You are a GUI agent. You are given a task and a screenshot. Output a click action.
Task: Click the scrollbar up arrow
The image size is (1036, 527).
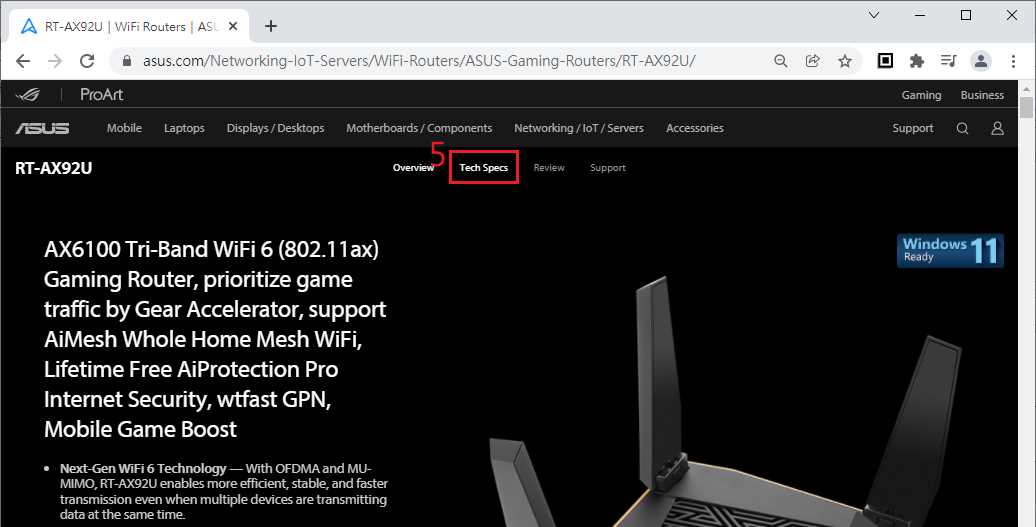click(1026, 88)
